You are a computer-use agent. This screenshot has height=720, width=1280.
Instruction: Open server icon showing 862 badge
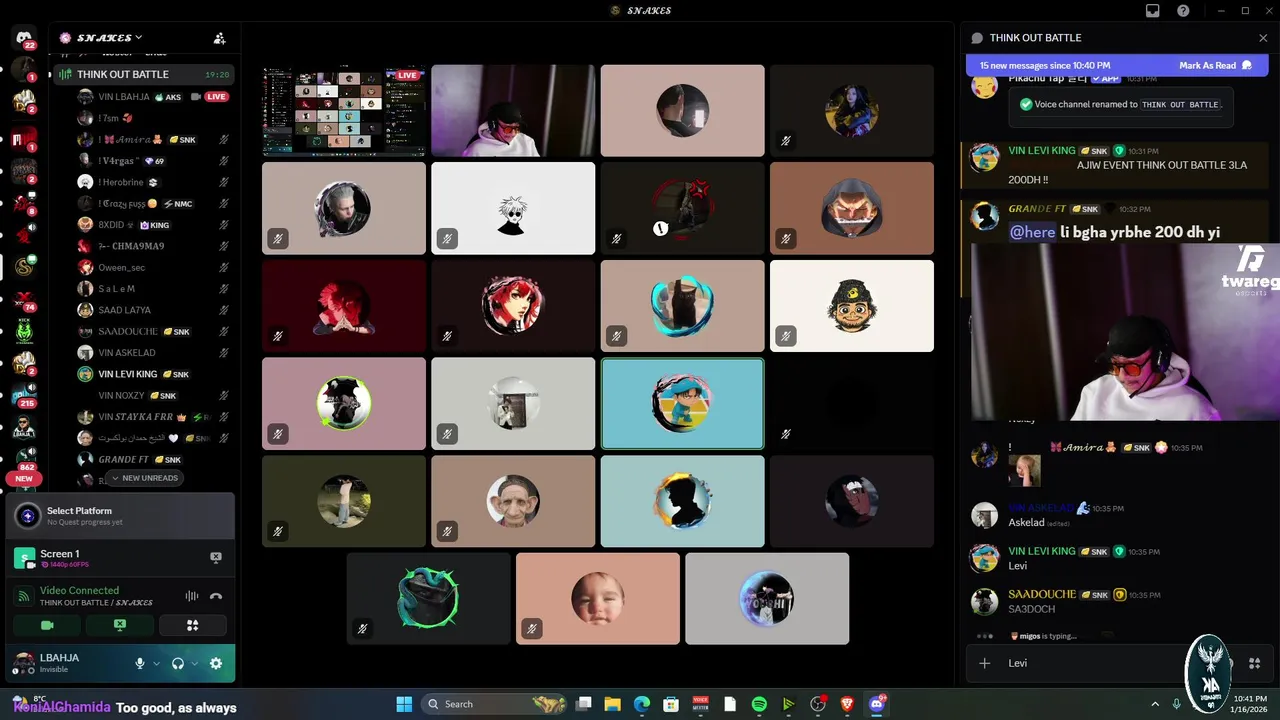click(x=24, y=459)
